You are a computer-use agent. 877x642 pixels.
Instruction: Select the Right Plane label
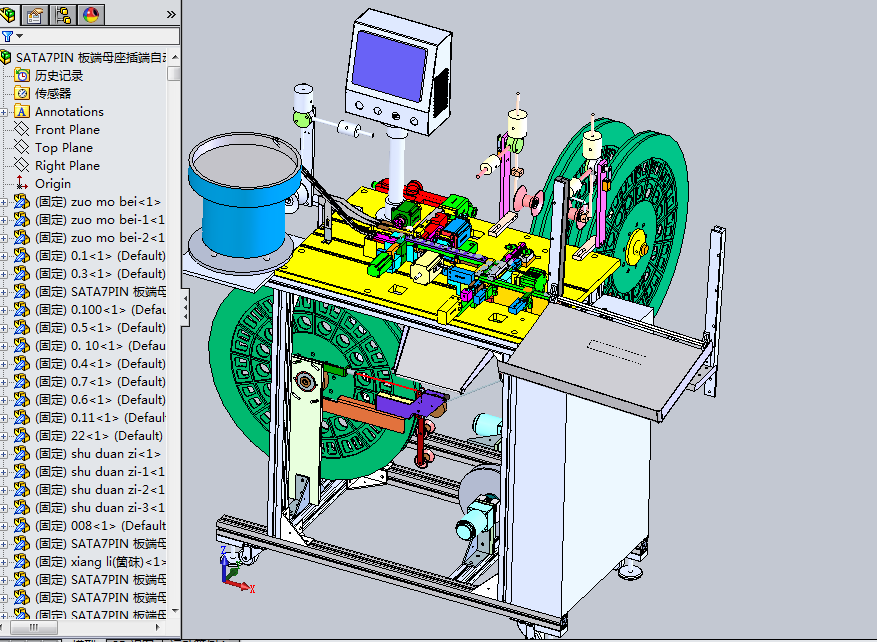tap(67, 166)
